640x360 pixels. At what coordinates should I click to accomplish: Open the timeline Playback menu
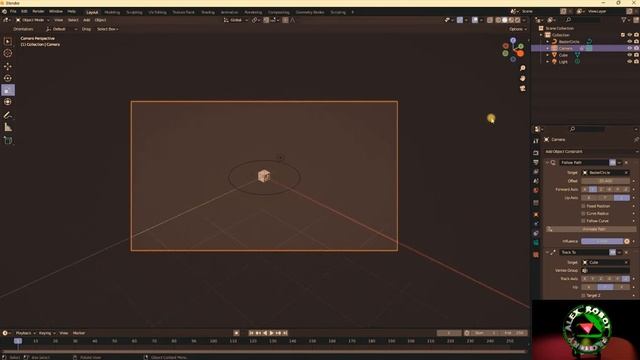coord(25,333)
